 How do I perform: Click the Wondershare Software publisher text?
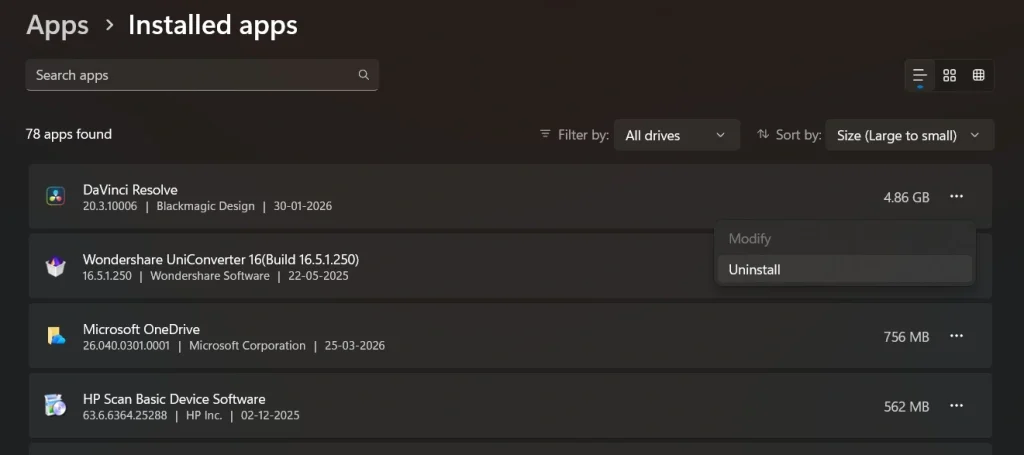point(210,276)
